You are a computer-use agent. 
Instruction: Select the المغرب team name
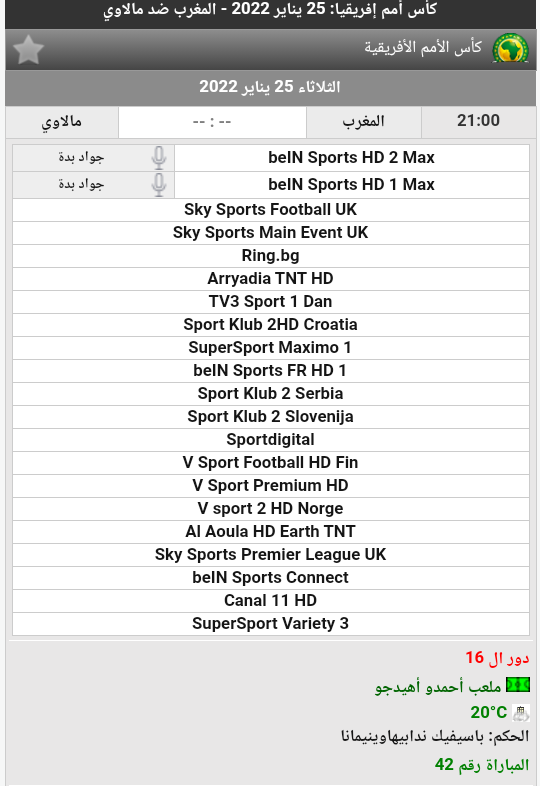(x=364, y=121)
